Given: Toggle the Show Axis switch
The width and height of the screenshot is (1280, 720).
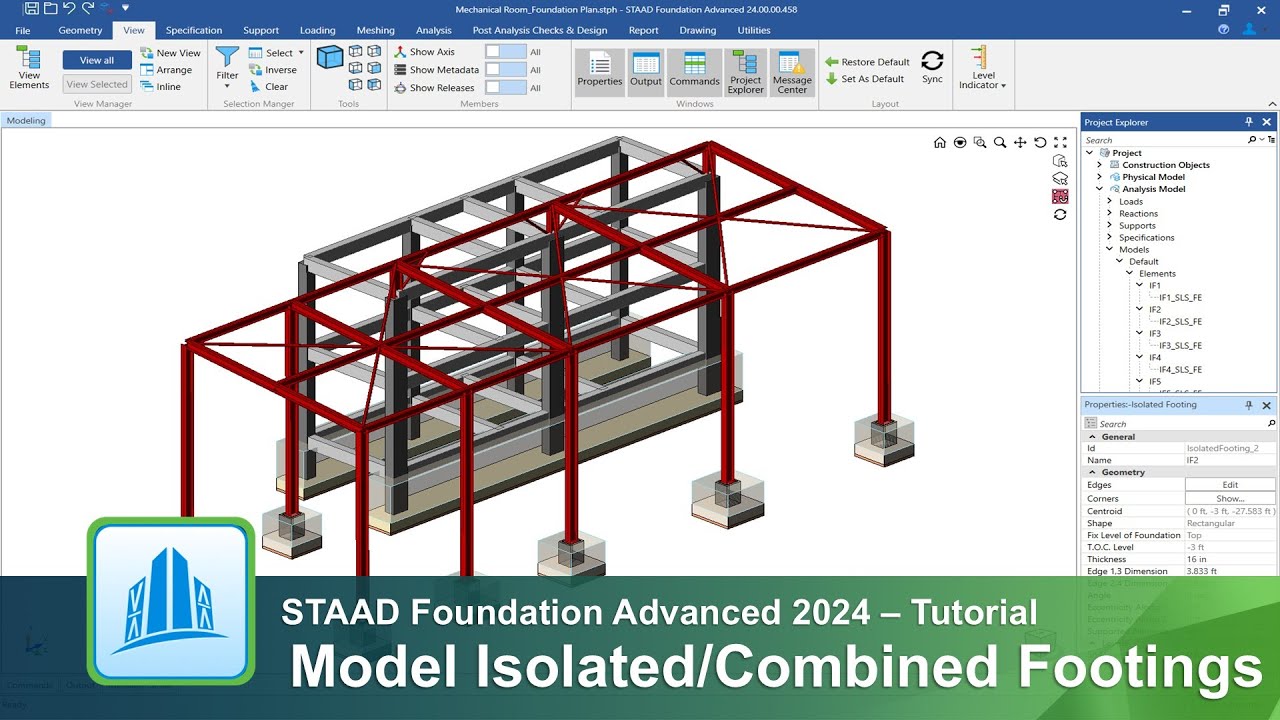Looking at the screenshot, I should point(506,52).
